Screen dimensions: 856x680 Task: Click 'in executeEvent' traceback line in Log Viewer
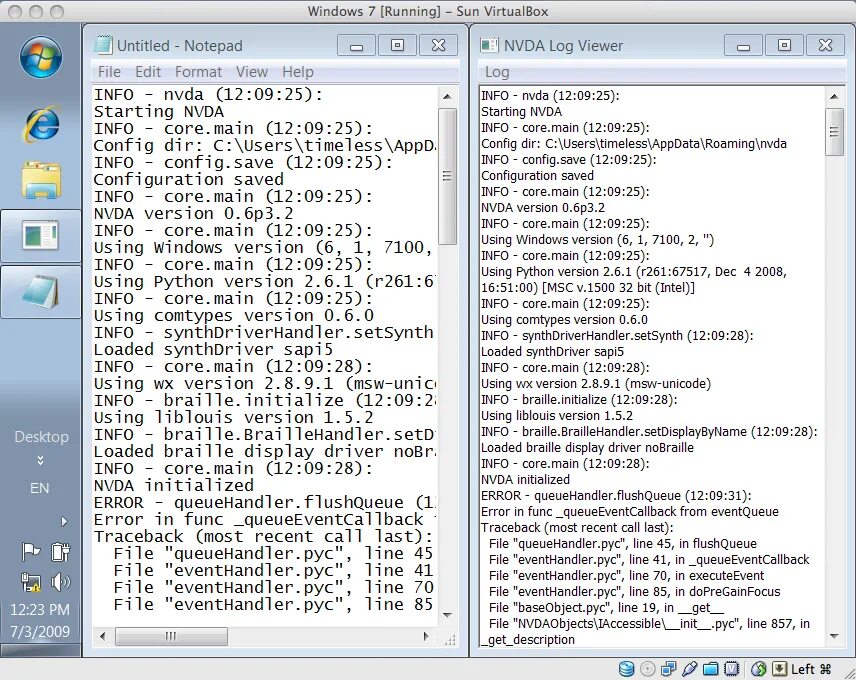(x=626, y=576)
